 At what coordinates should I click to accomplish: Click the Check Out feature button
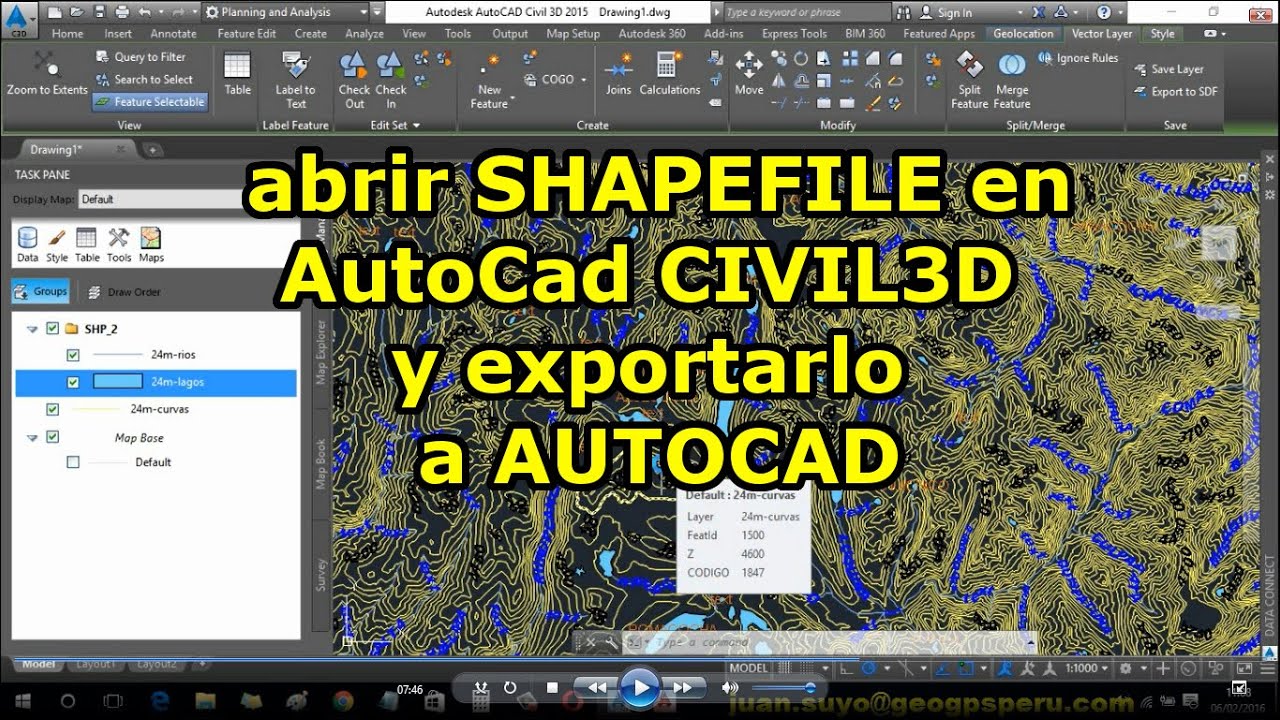[354, 80]
